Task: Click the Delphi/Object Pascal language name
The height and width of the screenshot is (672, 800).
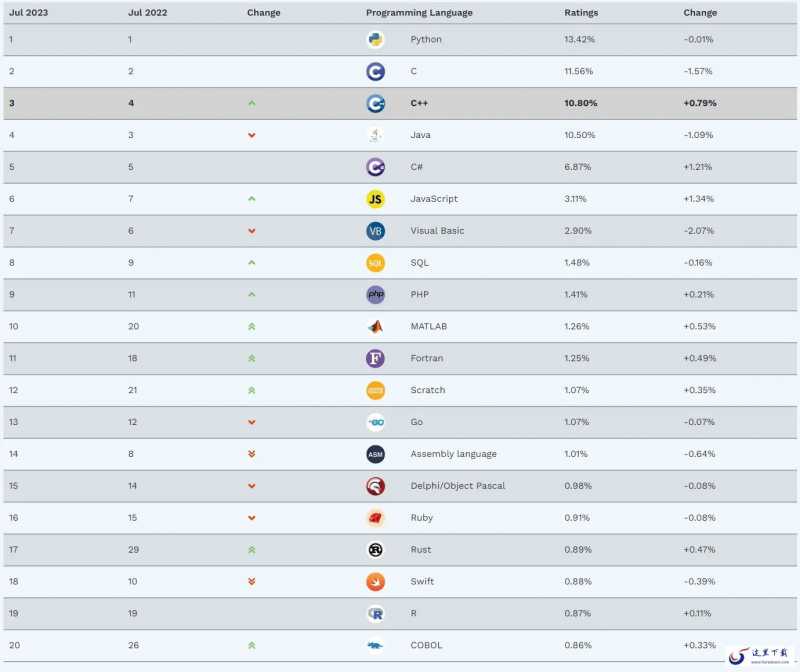Action: [x=458, y=486]
